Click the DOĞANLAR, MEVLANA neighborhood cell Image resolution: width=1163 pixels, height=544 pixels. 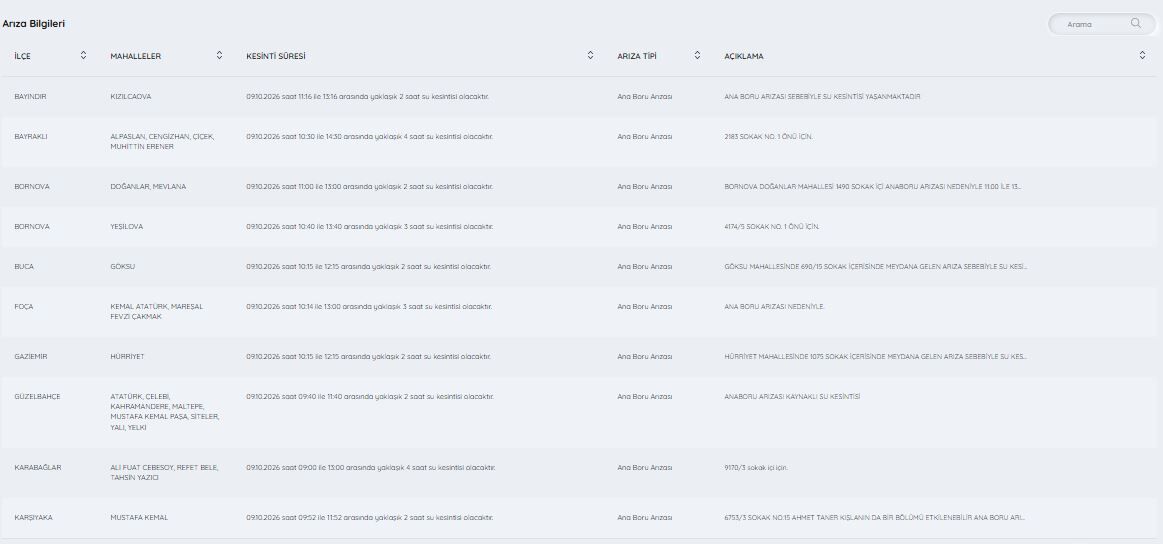tap(148, 186)
